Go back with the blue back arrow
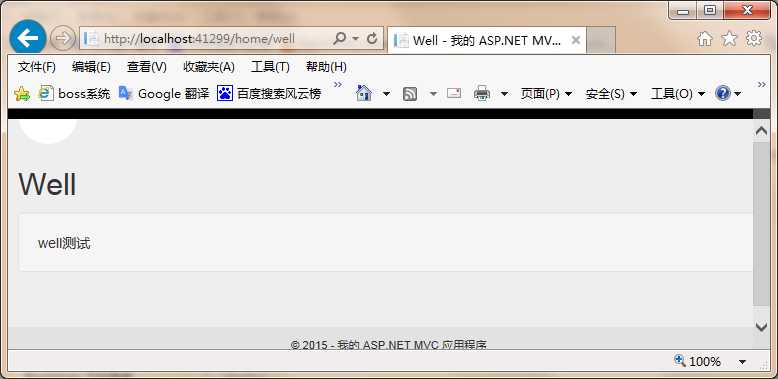The height and width of the screenshot is (379, 778). [x=28, y=38]
